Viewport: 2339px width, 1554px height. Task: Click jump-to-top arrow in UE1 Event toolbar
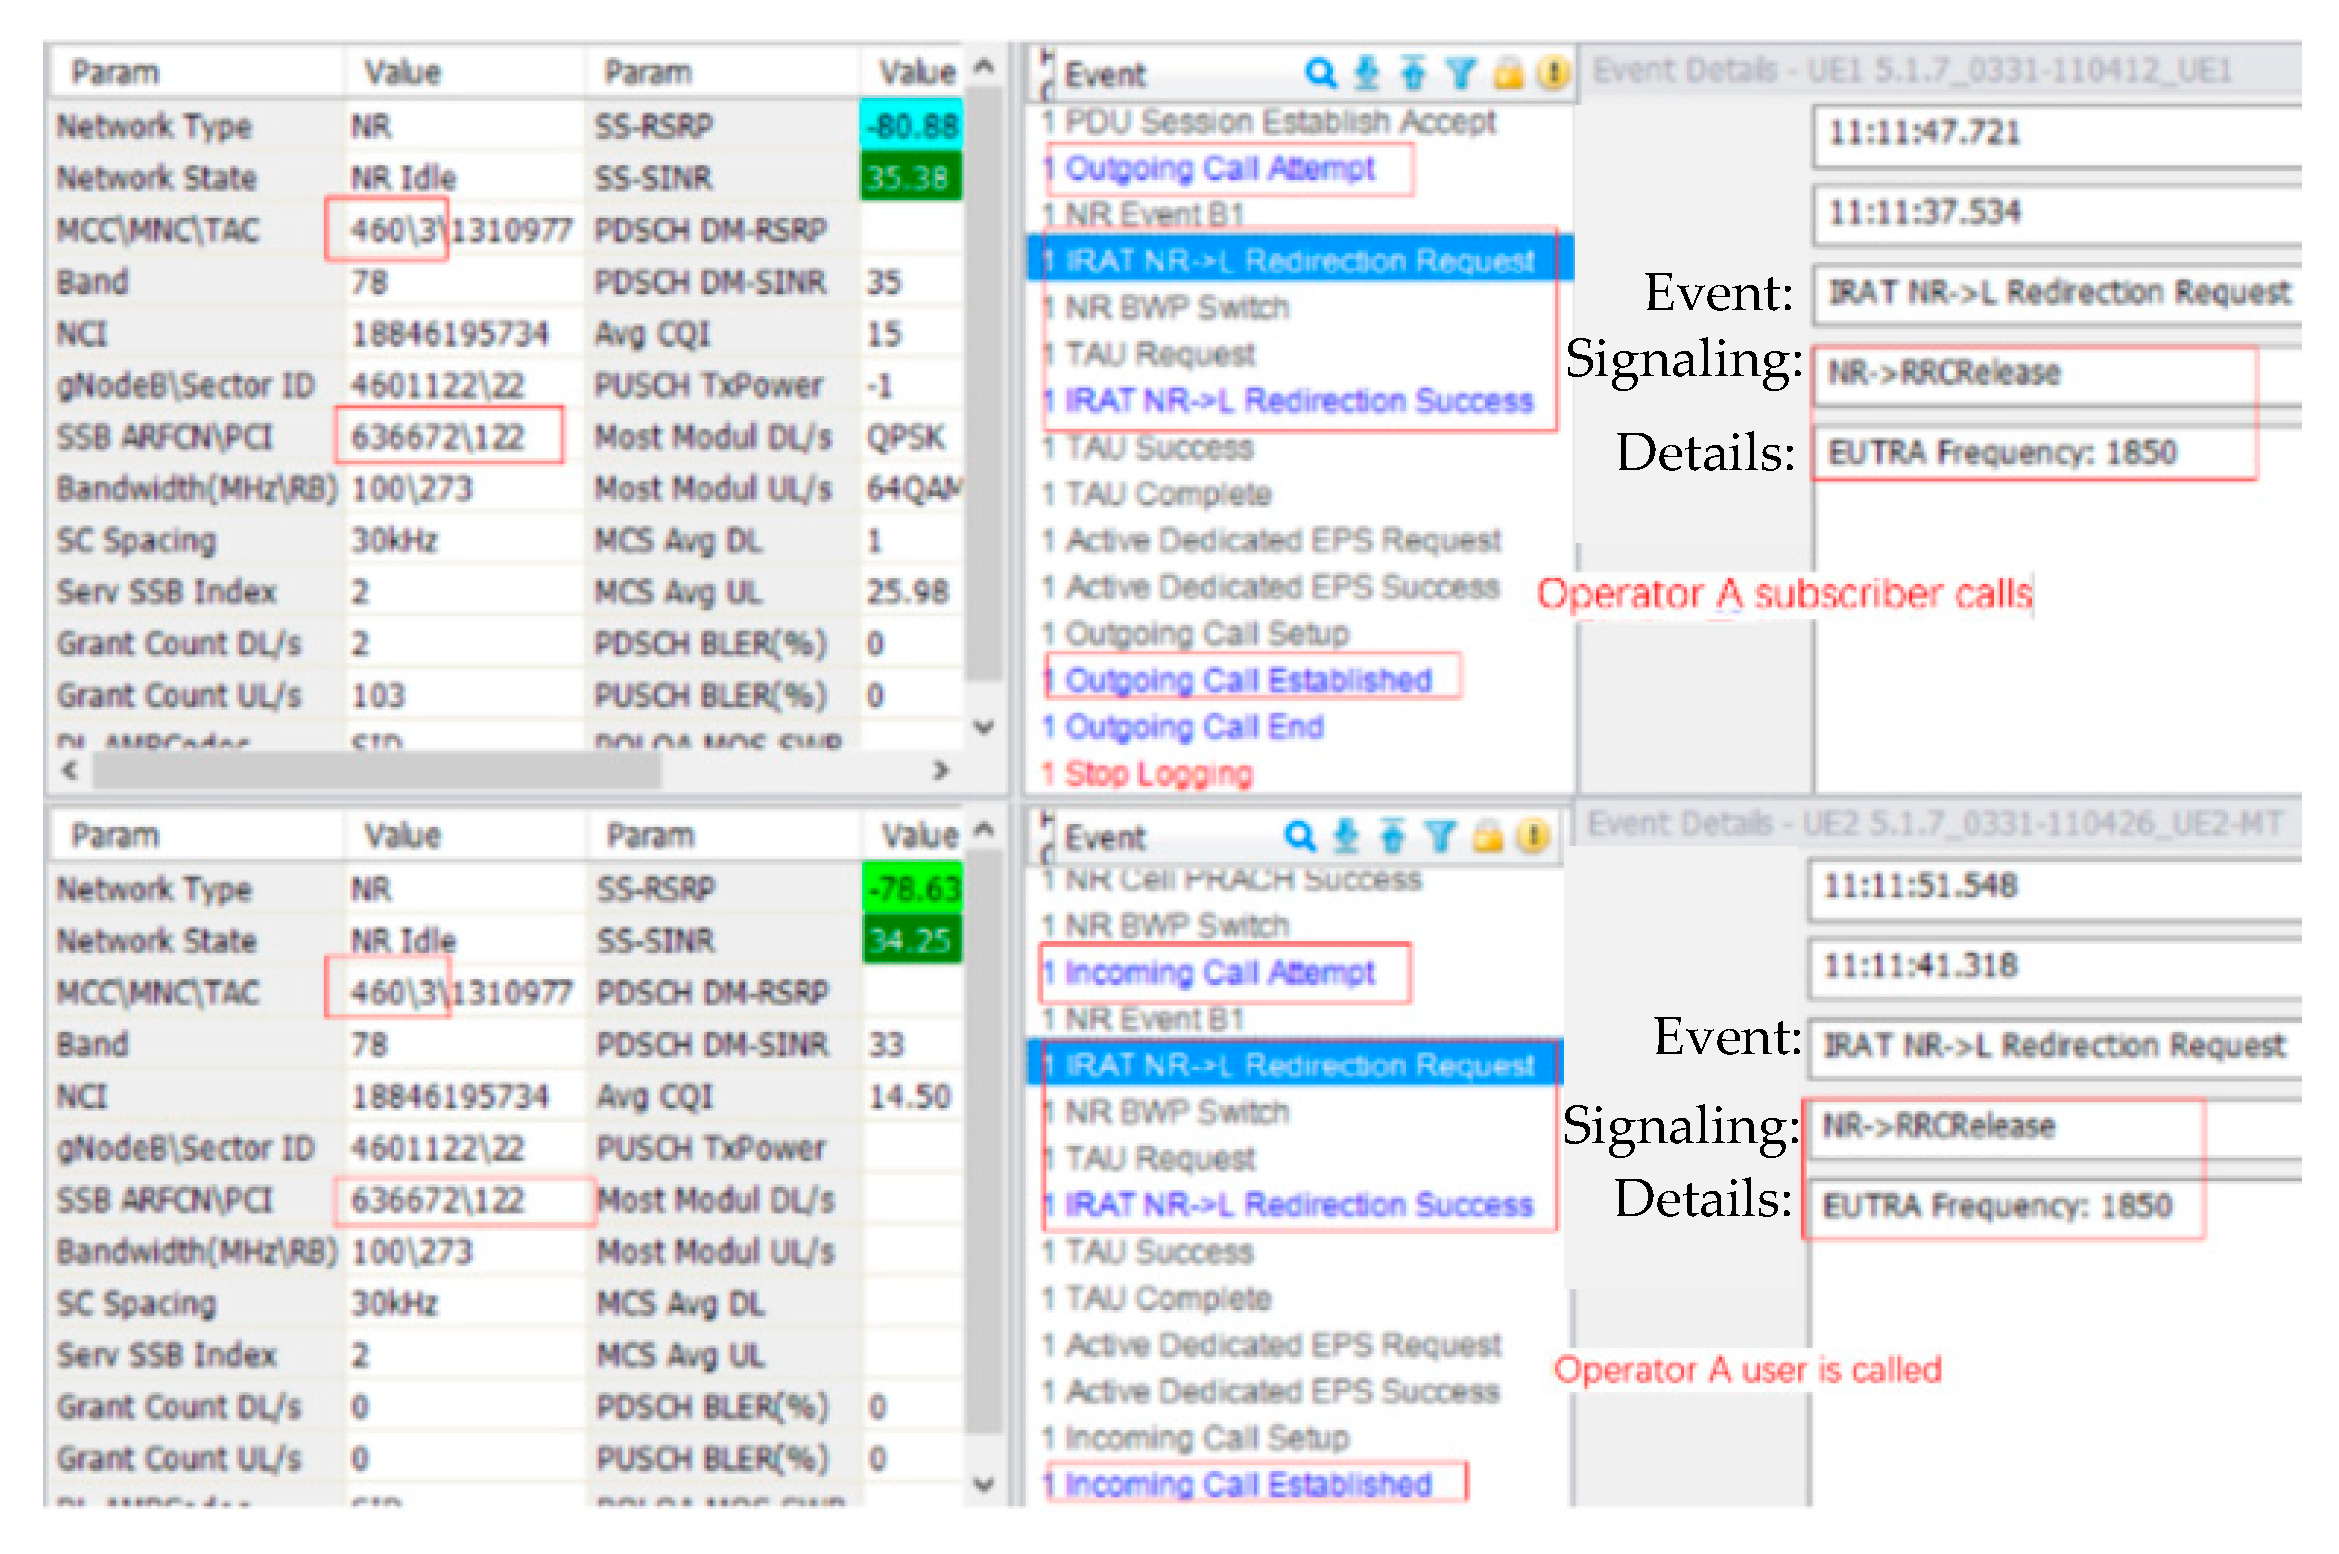[1412, 73]
